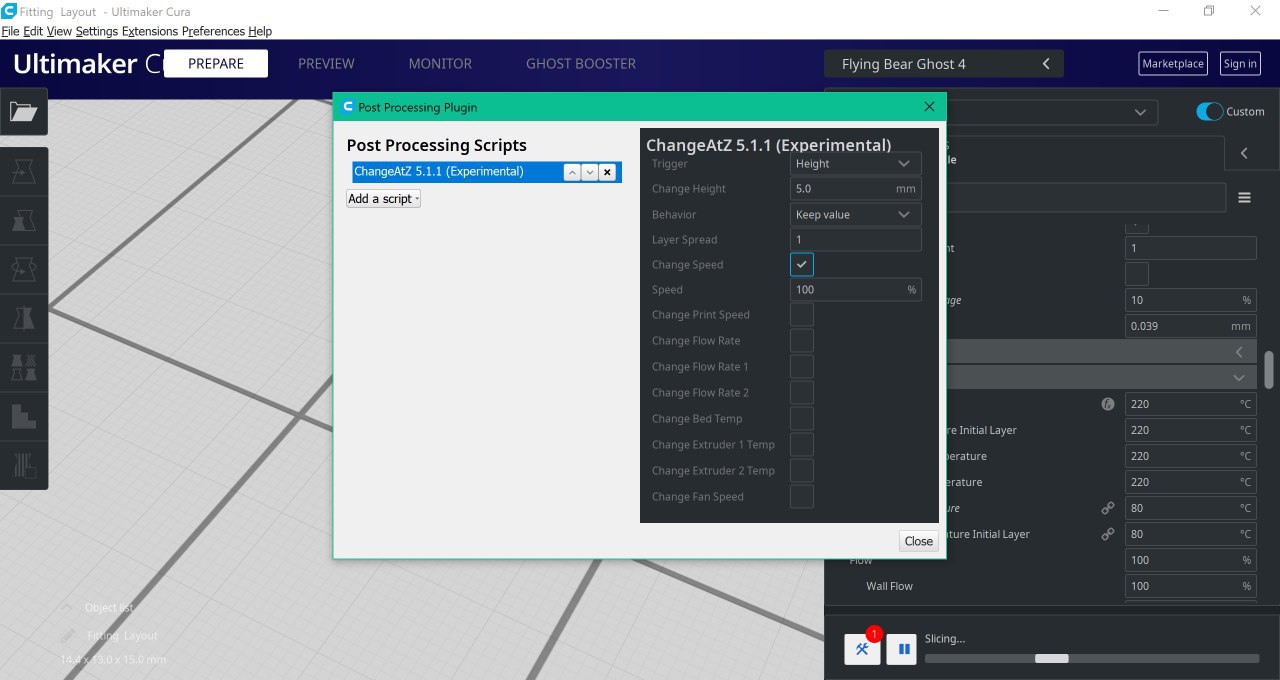
Task: Click the Speed percentage field in the dialog
Action: click(856, 290)
